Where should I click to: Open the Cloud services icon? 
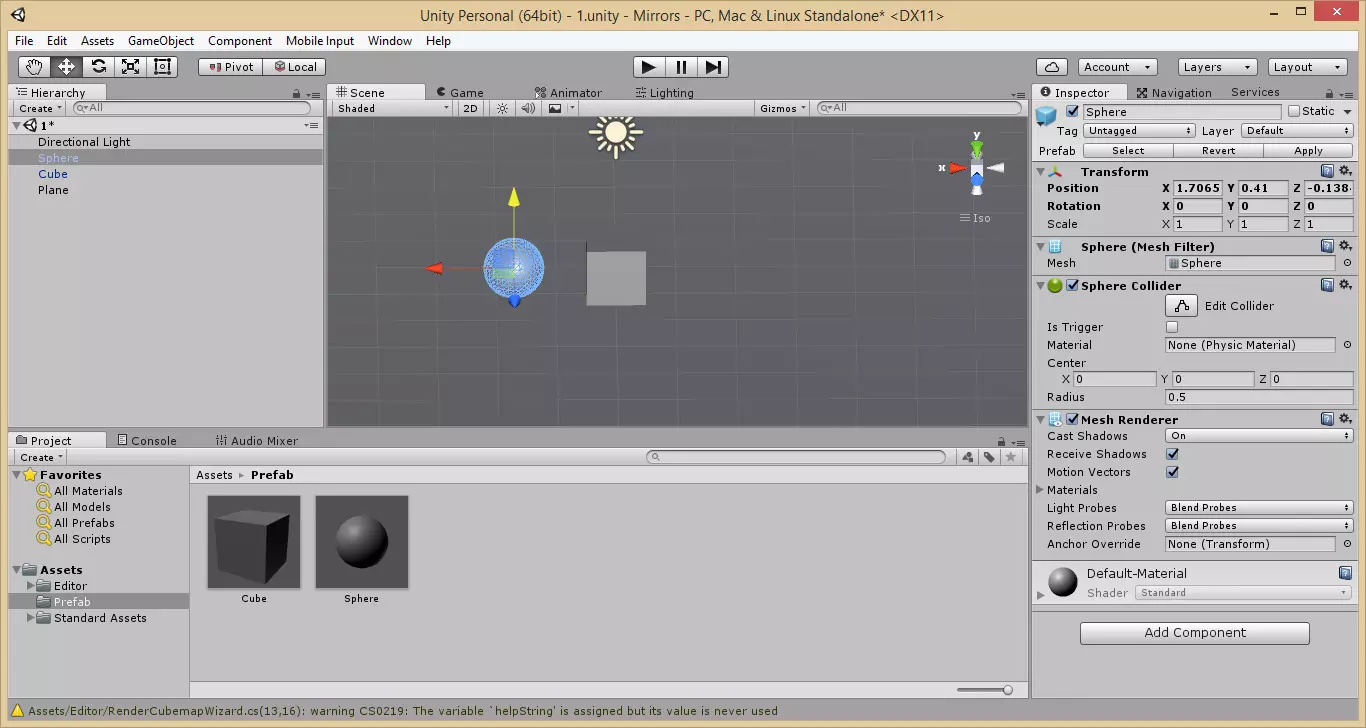[1051, 67]
